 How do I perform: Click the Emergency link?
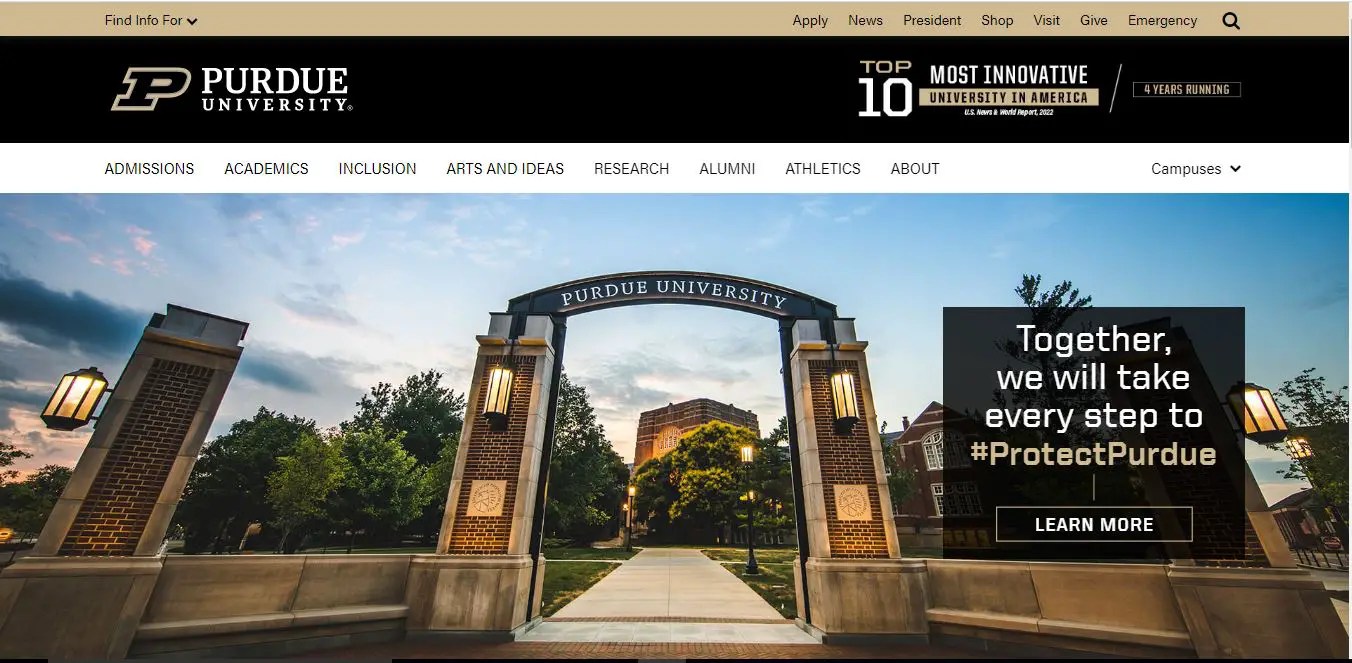(x=1162, y=19)
